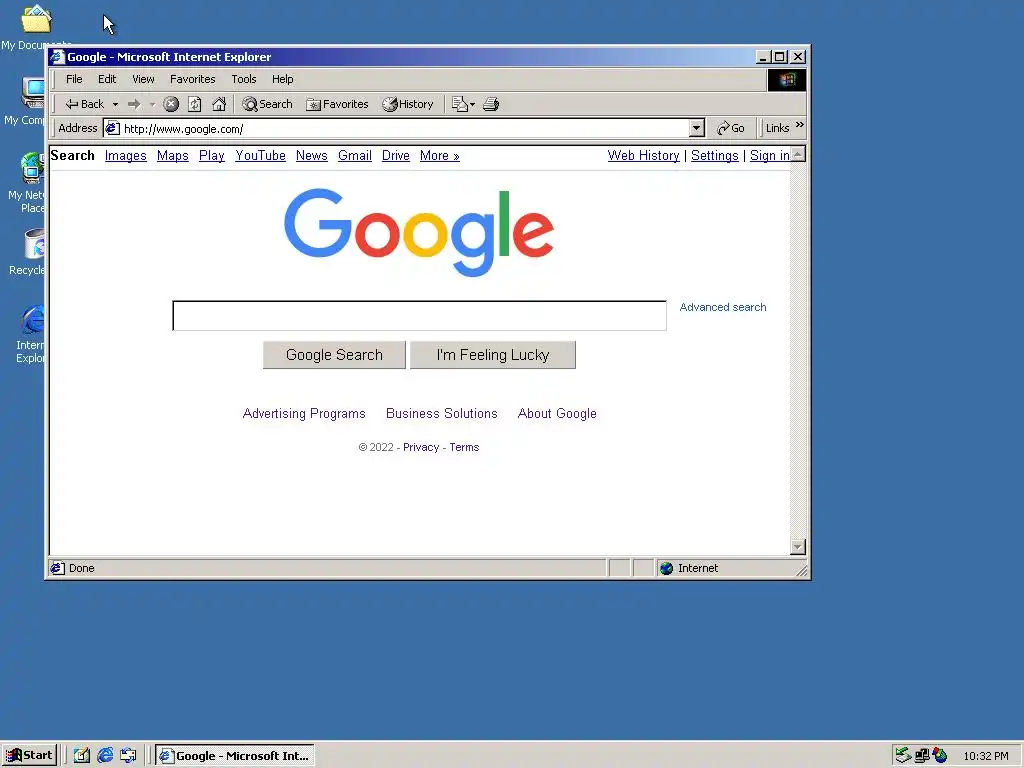Expand the Links bar chevron
Viewport: 1024px width, 768px height.
pyautogui.click(x=799, y=125)
